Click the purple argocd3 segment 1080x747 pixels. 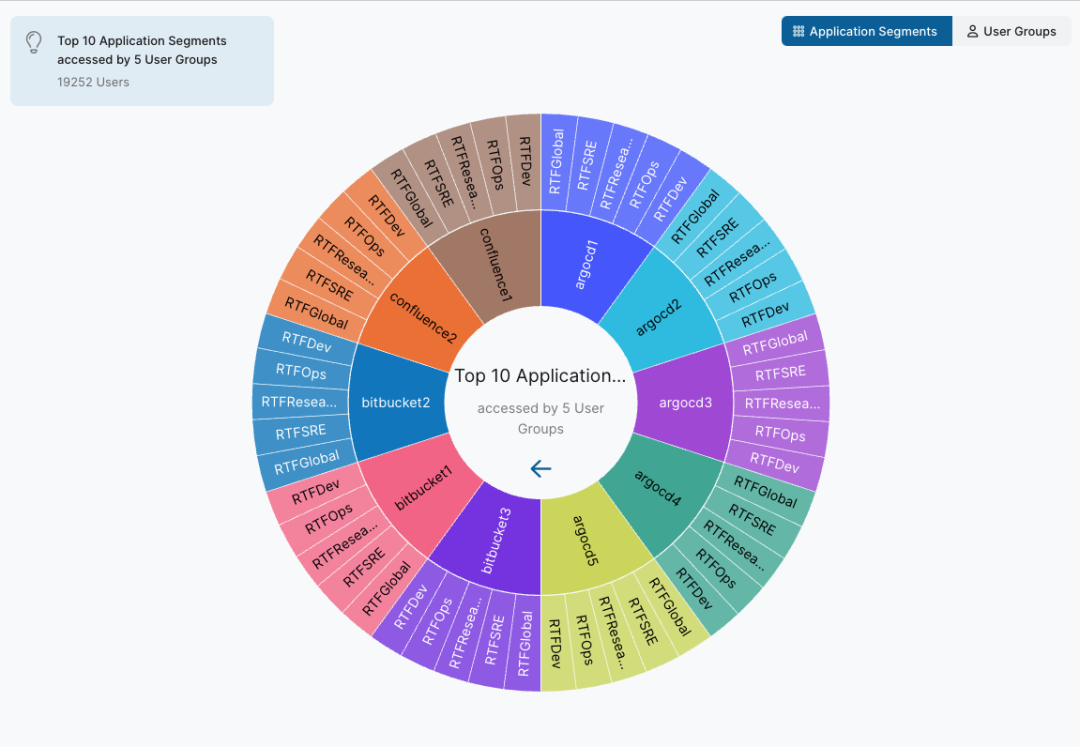coord(686,403)
